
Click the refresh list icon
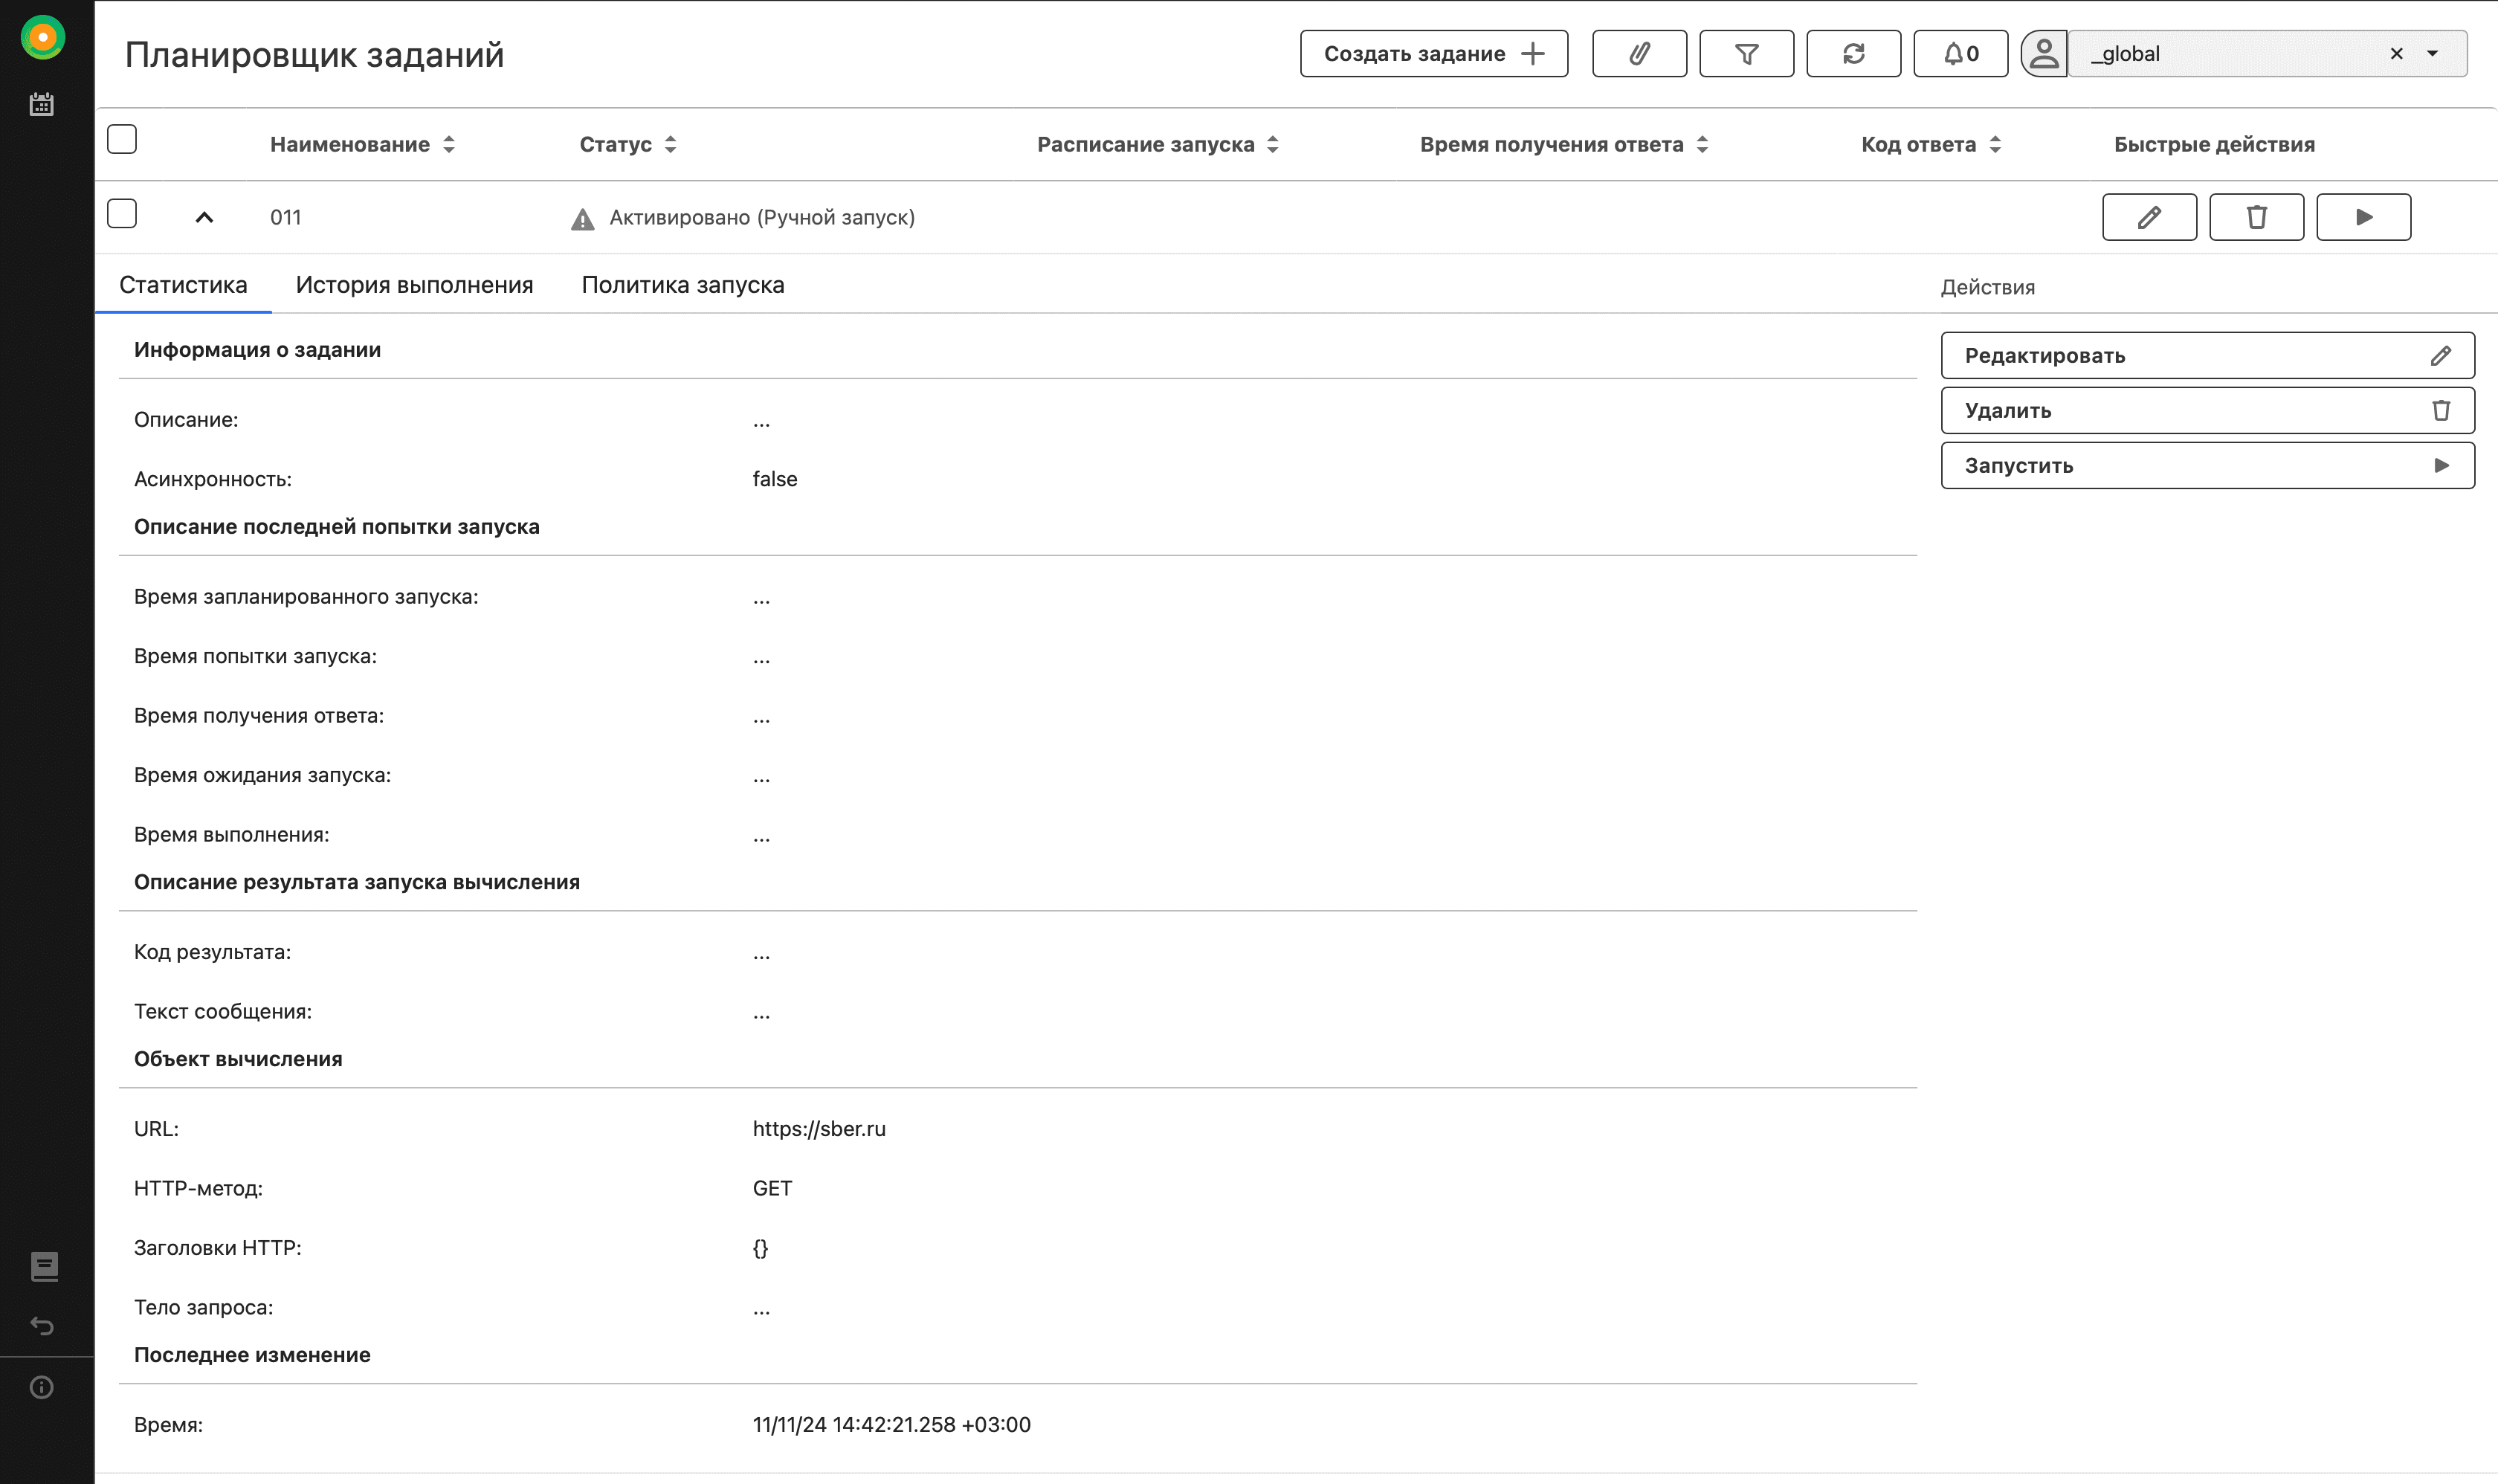pos(1853,54)
